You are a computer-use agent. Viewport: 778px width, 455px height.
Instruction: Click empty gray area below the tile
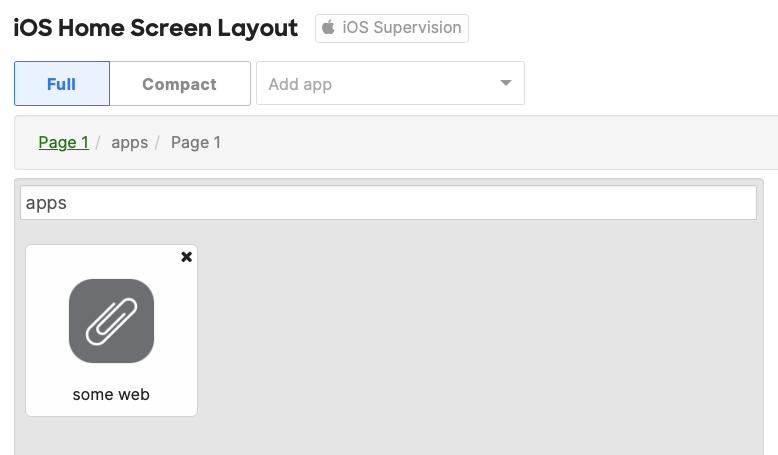tap(112, 437)
